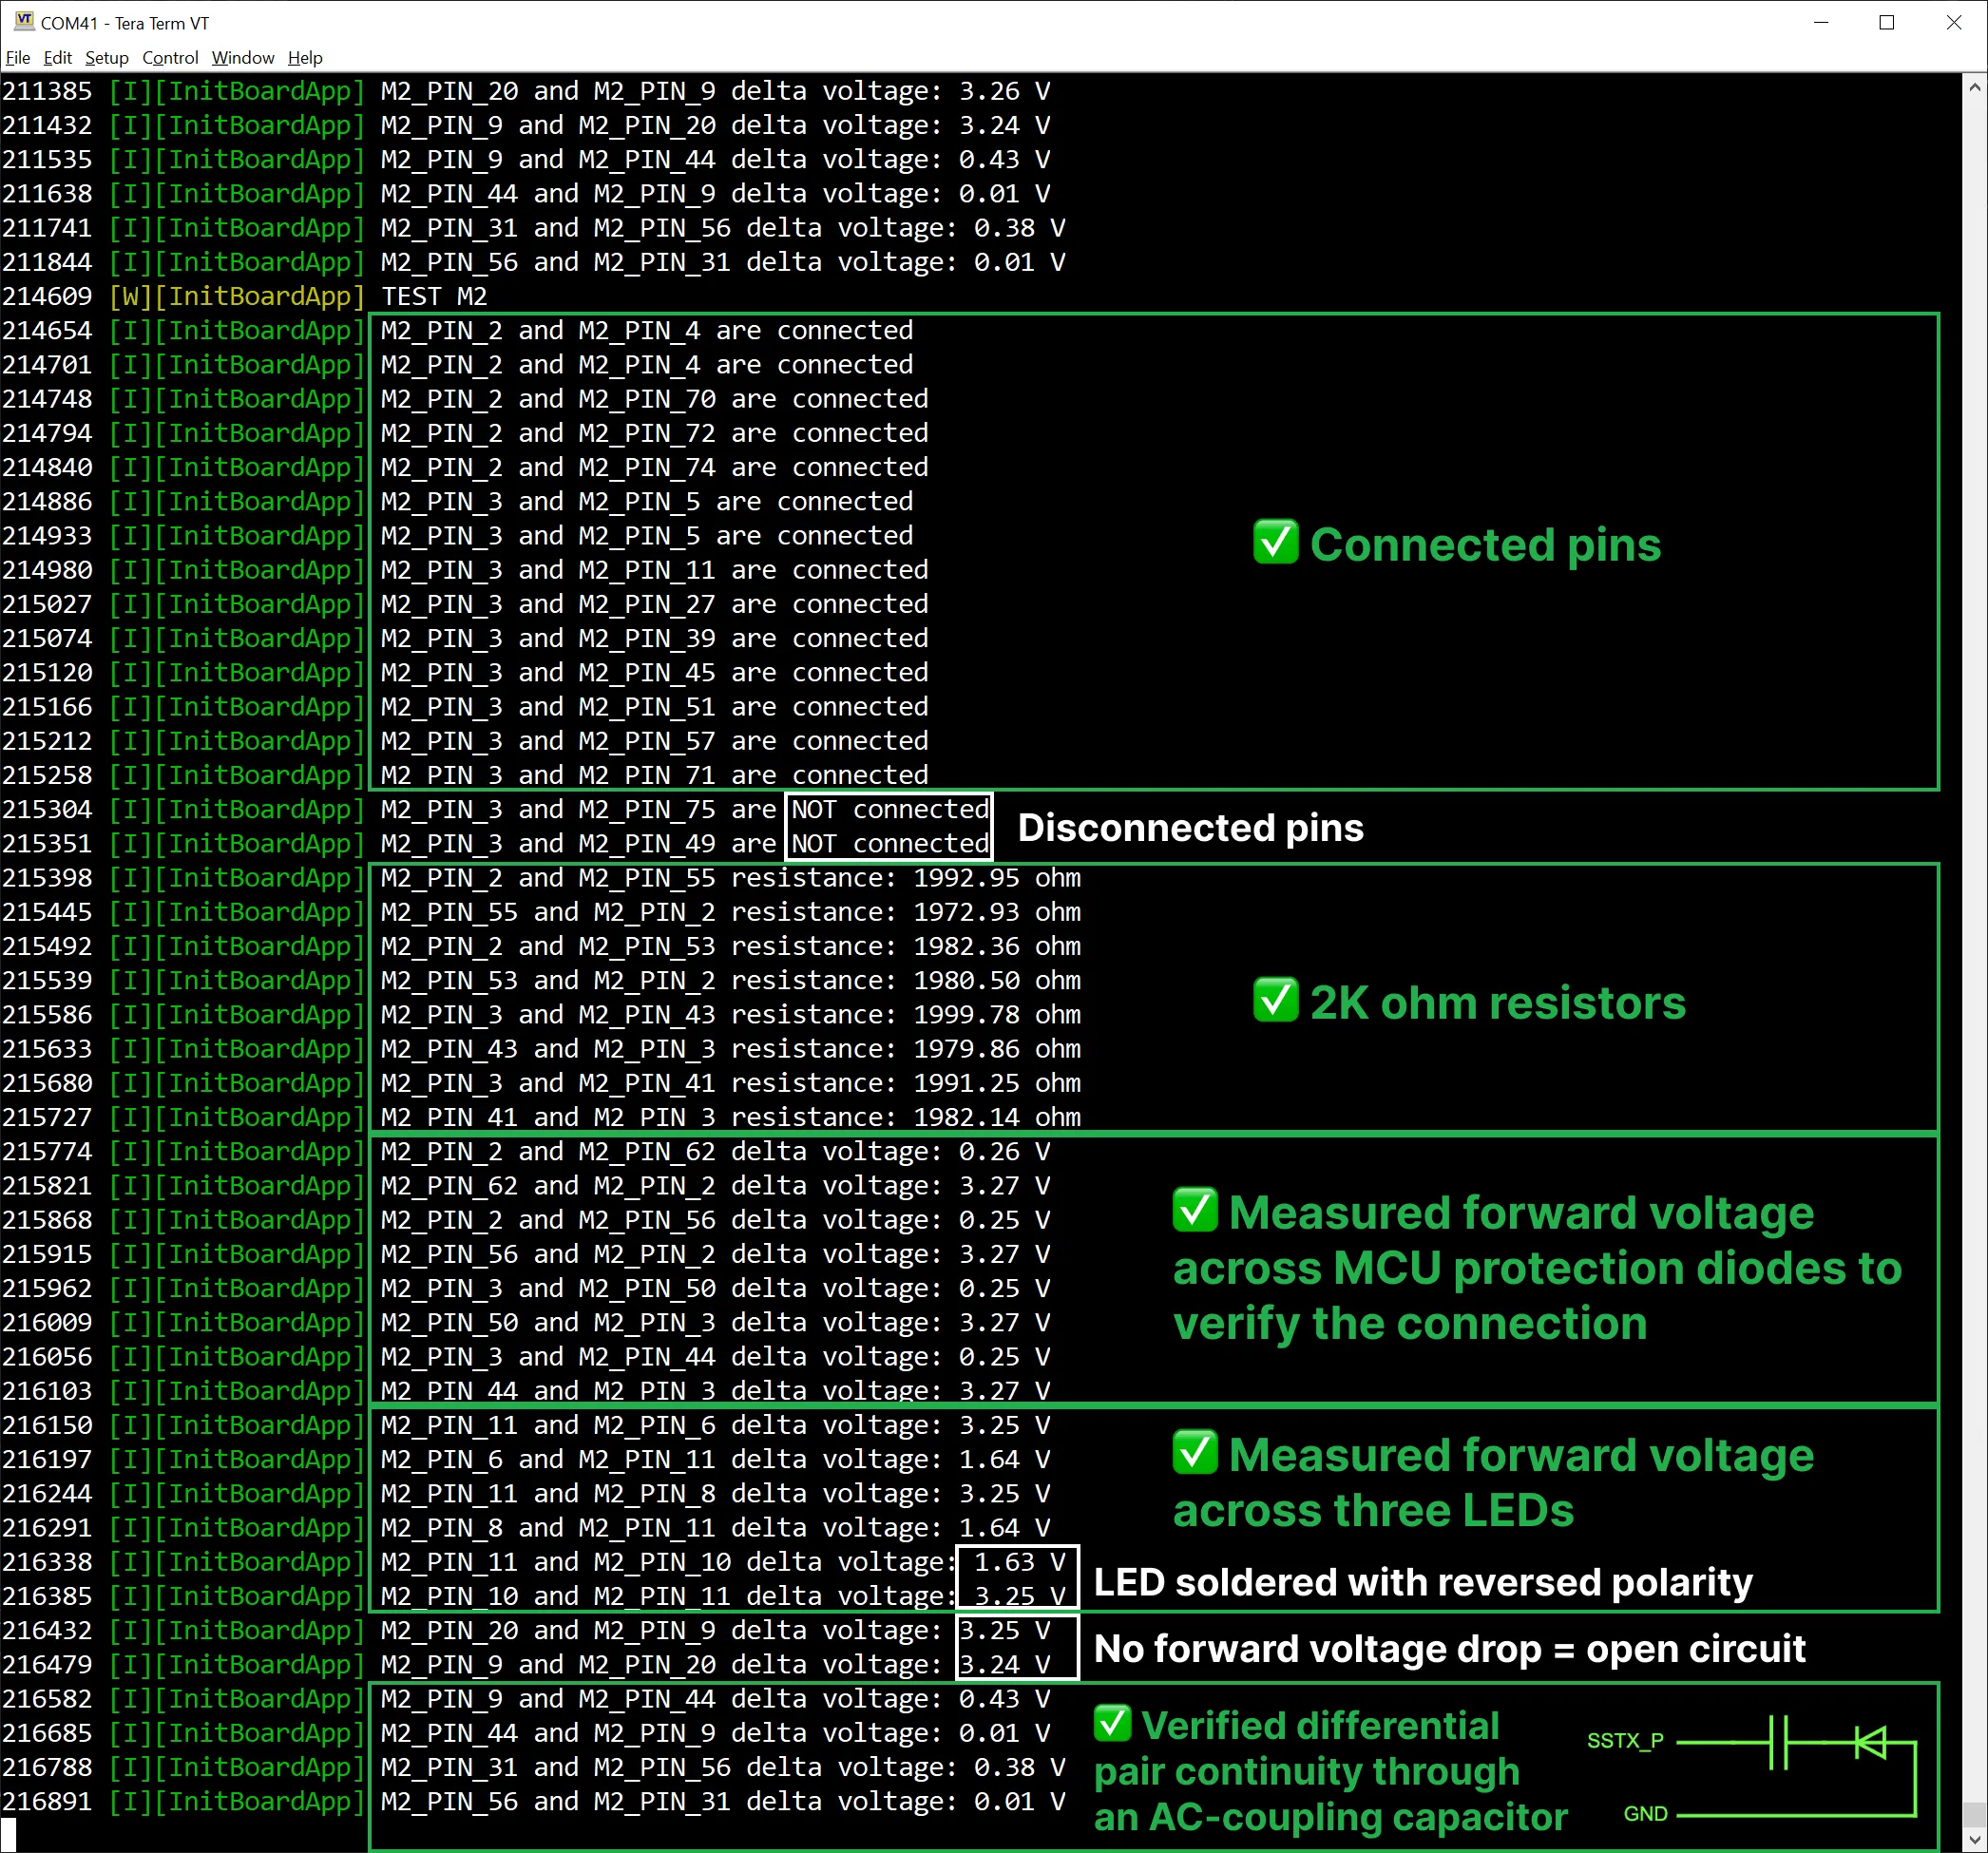1988x1853 pixels.
Task: Click the scrollbar down arrow
Action: tap(1974, 1839)
